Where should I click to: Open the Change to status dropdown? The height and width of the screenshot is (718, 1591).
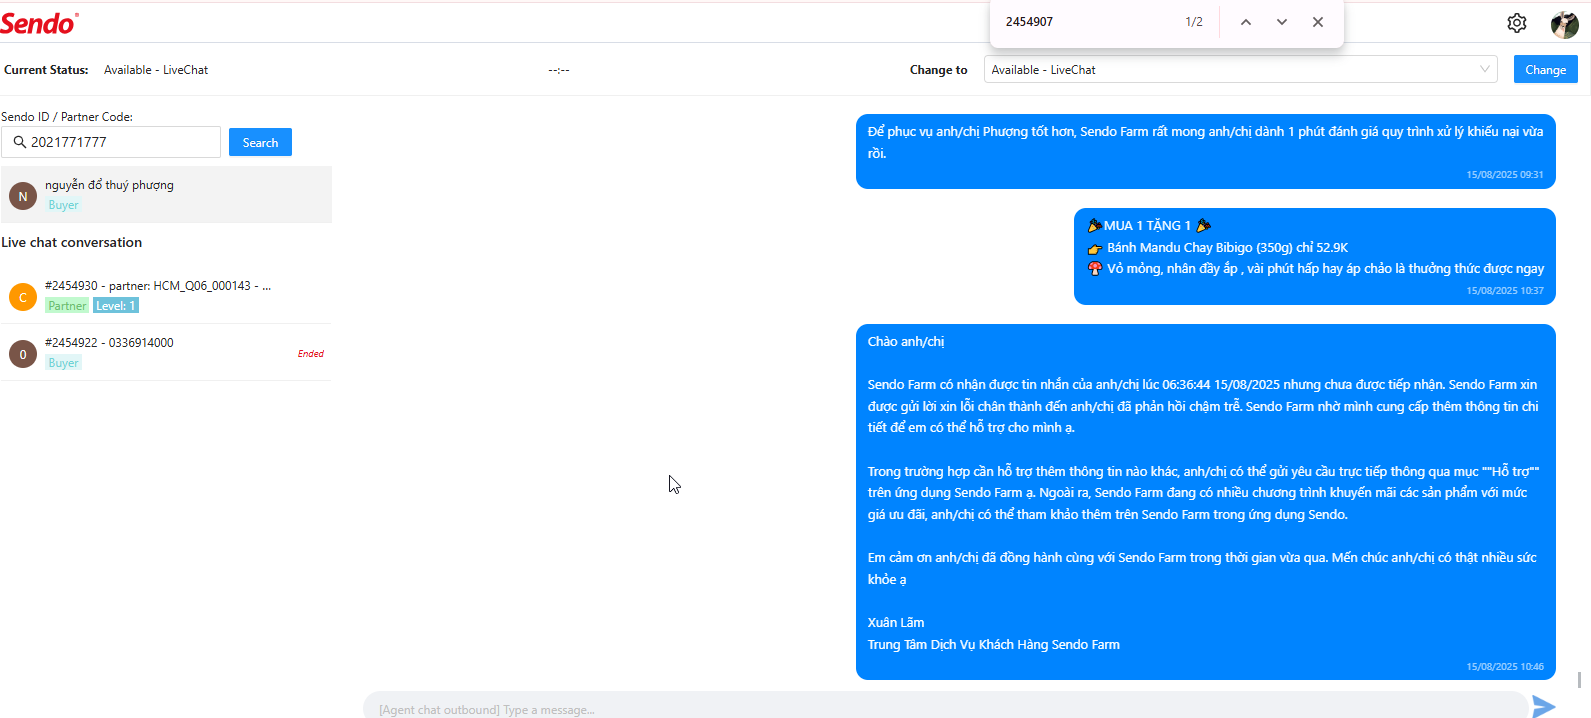[x=1240, y=69]
